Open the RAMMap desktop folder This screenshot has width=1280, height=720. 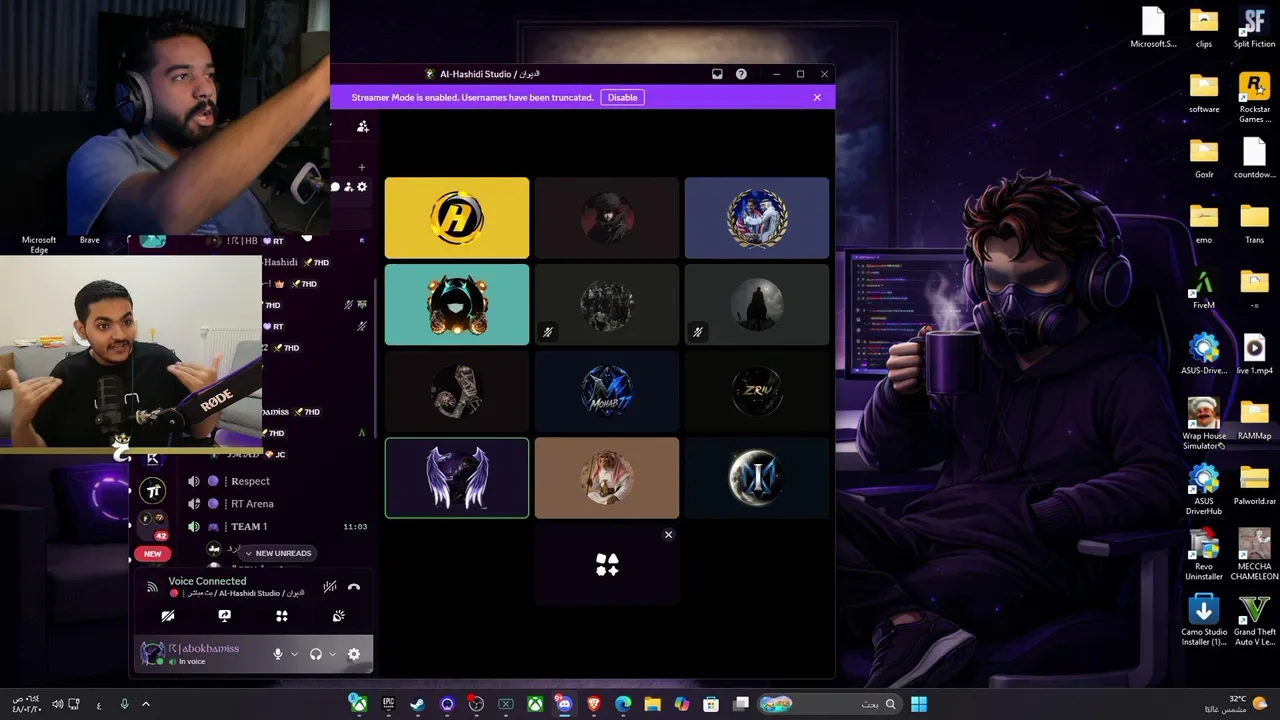coord(1254,420)
